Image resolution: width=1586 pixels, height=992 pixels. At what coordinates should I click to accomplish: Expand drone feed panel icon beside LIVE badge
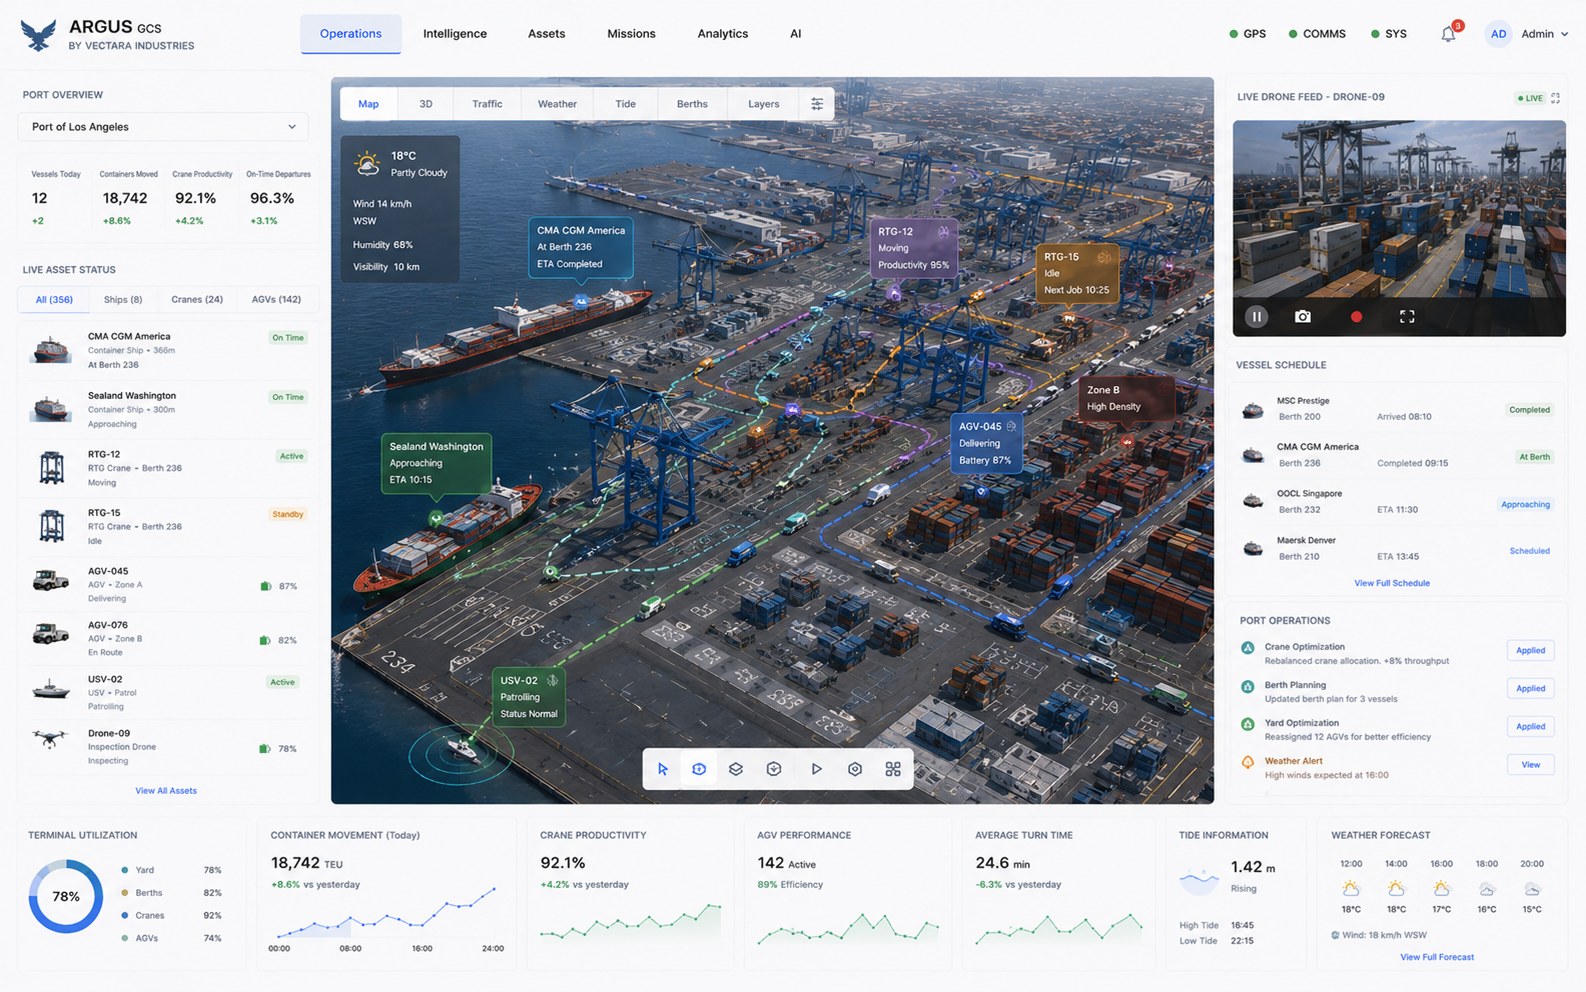[x=1555, y=98]
